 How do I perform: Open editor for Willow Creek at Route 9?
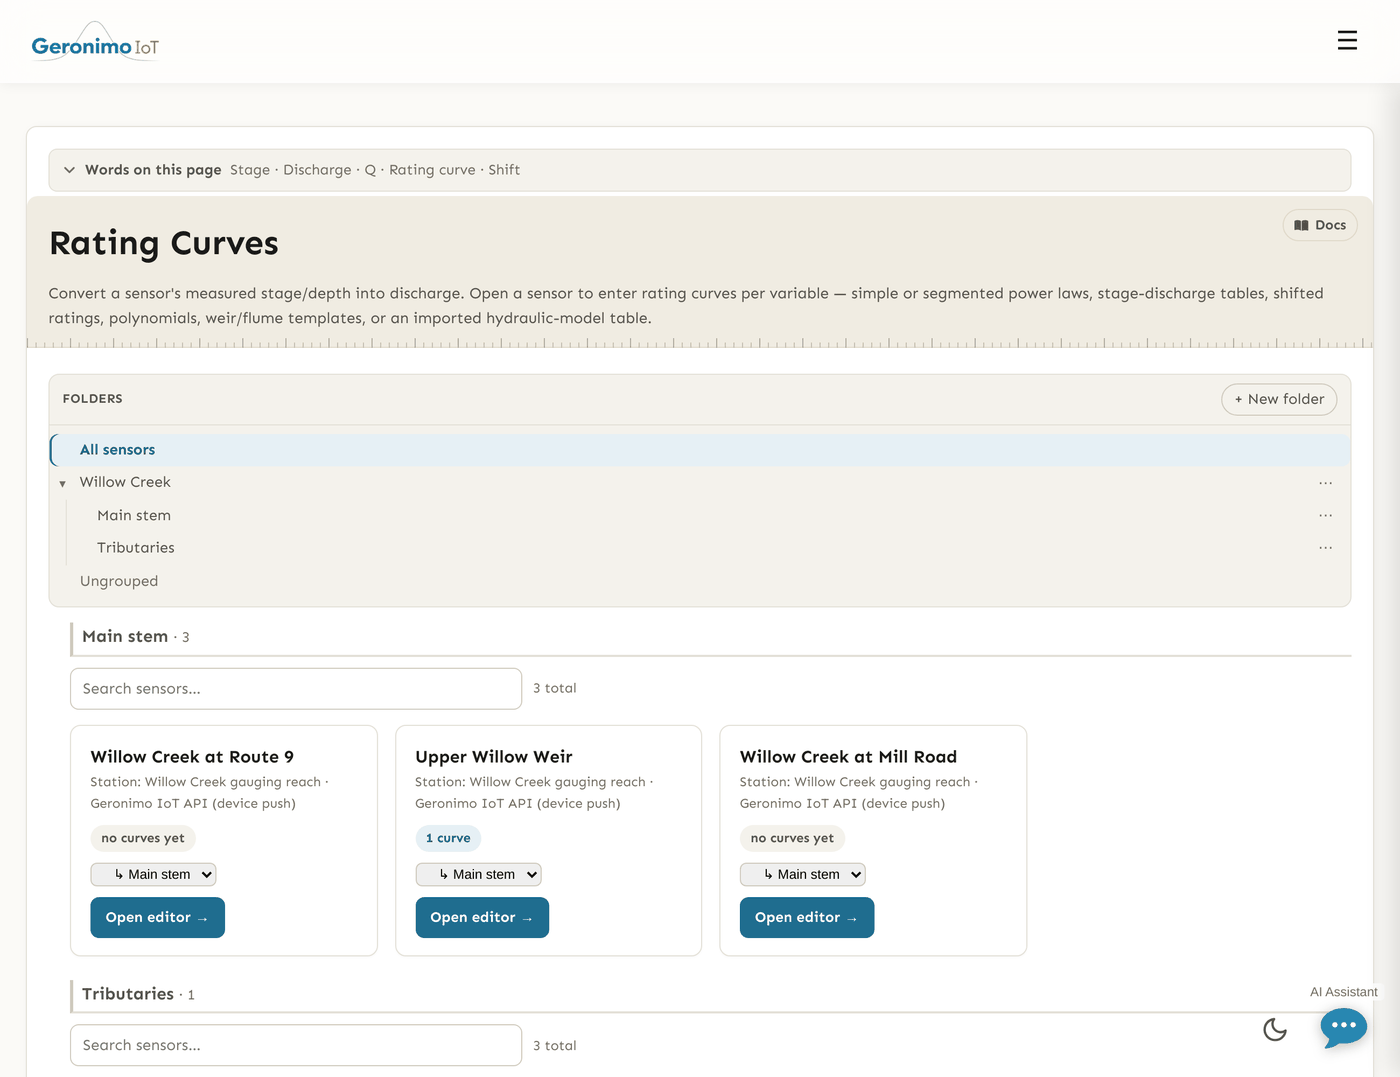157,918
